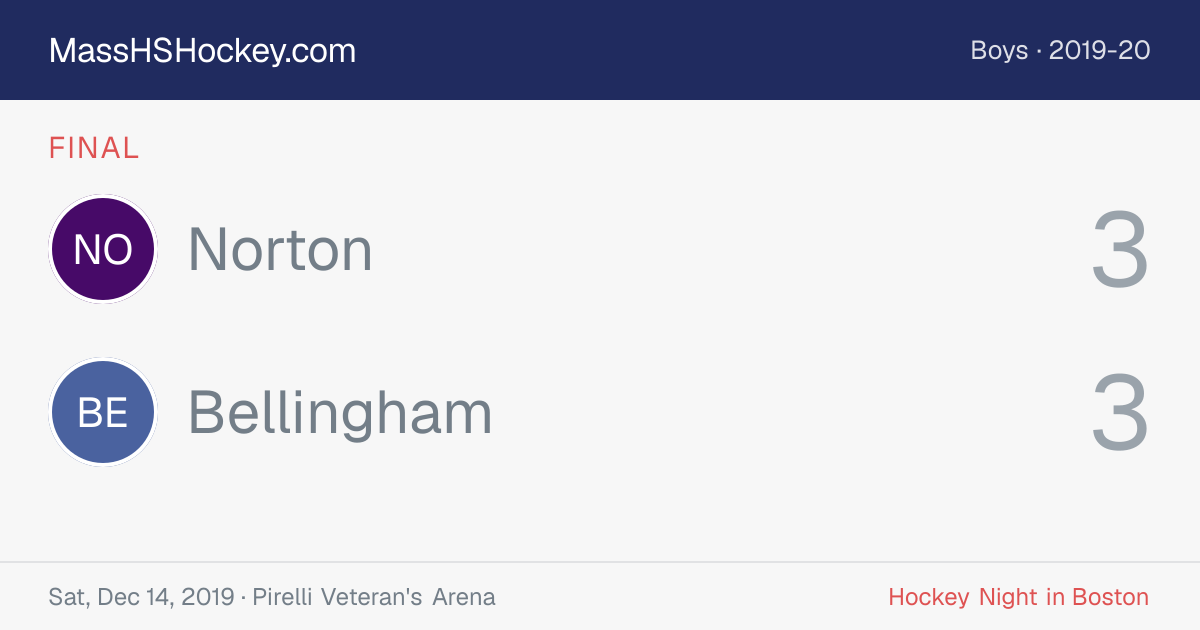
Task: Select the blue BE team logo
Action: [102, 413]
